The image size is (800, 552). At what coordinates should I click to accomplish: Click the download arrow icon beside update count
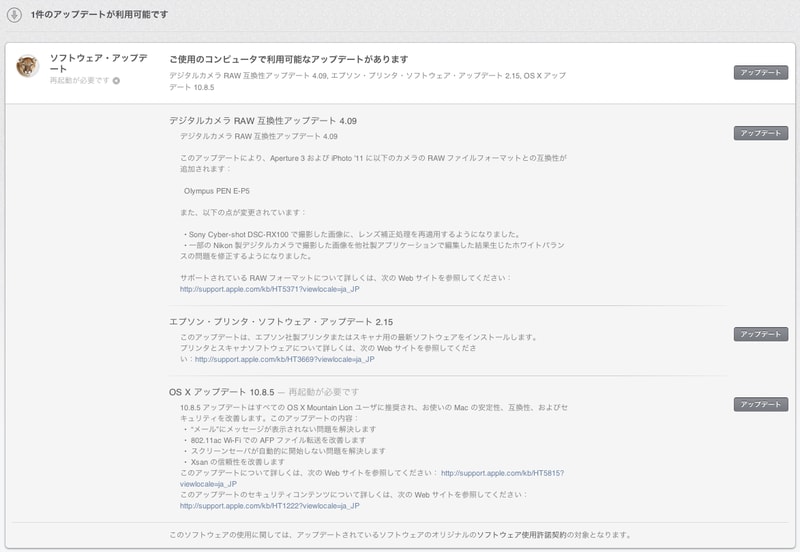(x=14, y=15)
